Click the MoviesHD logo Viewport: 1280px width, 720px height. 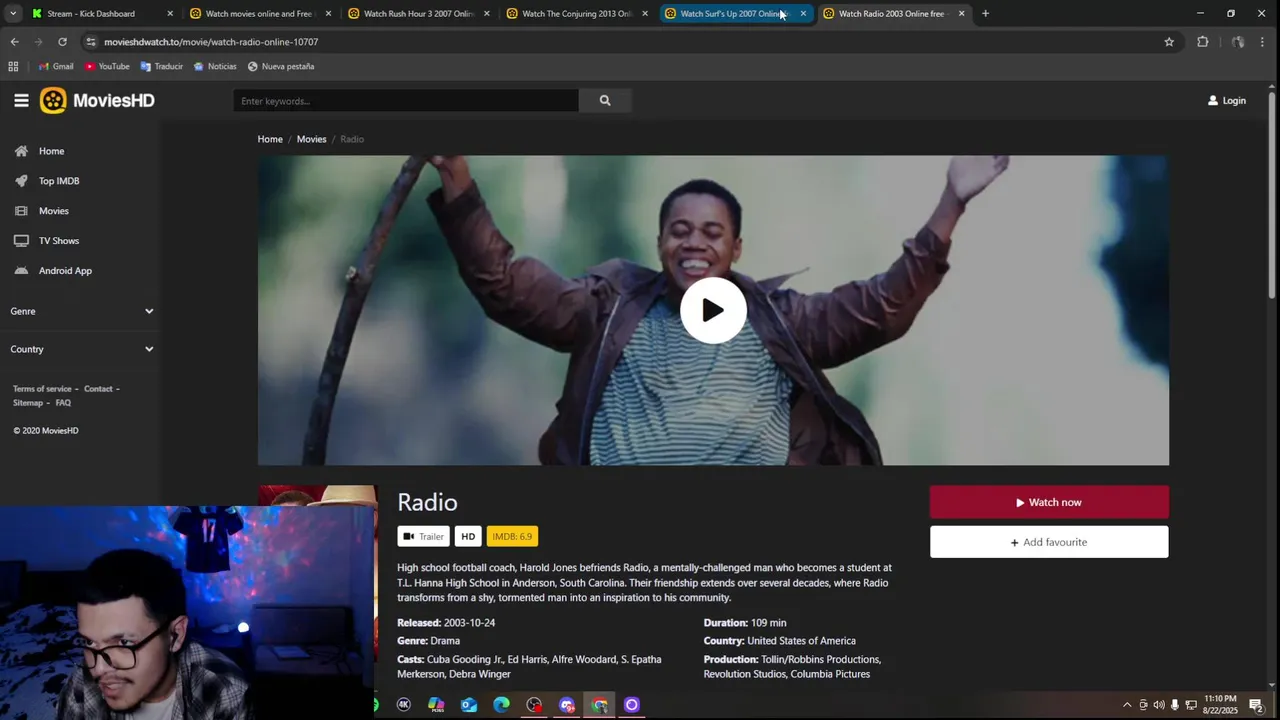click(97, 100)
